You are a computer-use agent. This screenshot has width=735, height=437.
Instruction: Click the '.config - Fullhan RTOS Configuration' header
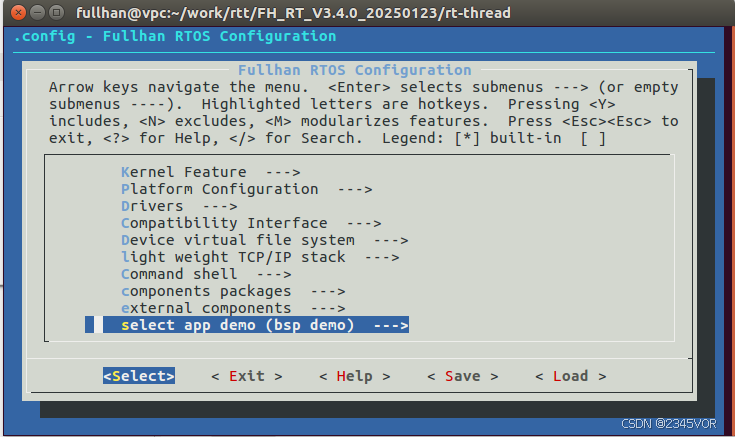tap(175, 36)
